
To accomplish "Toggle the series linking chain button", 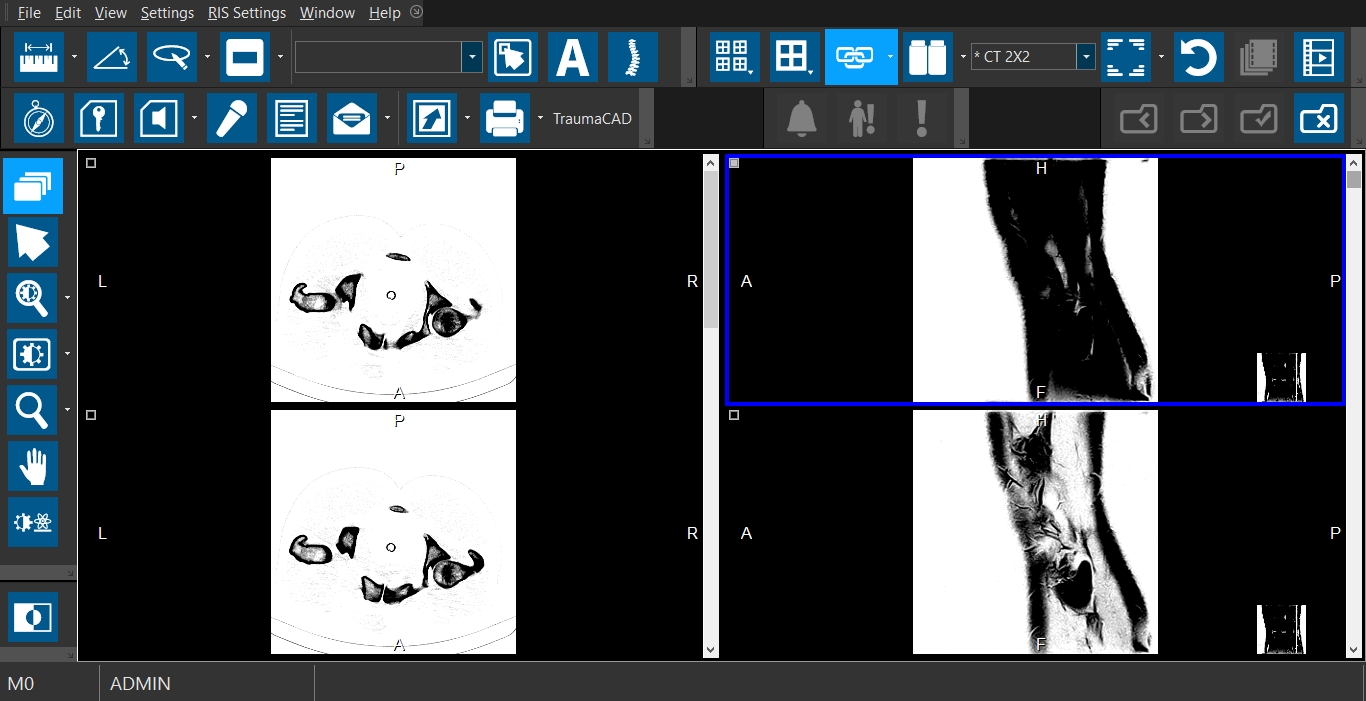I will pos(853,57).
